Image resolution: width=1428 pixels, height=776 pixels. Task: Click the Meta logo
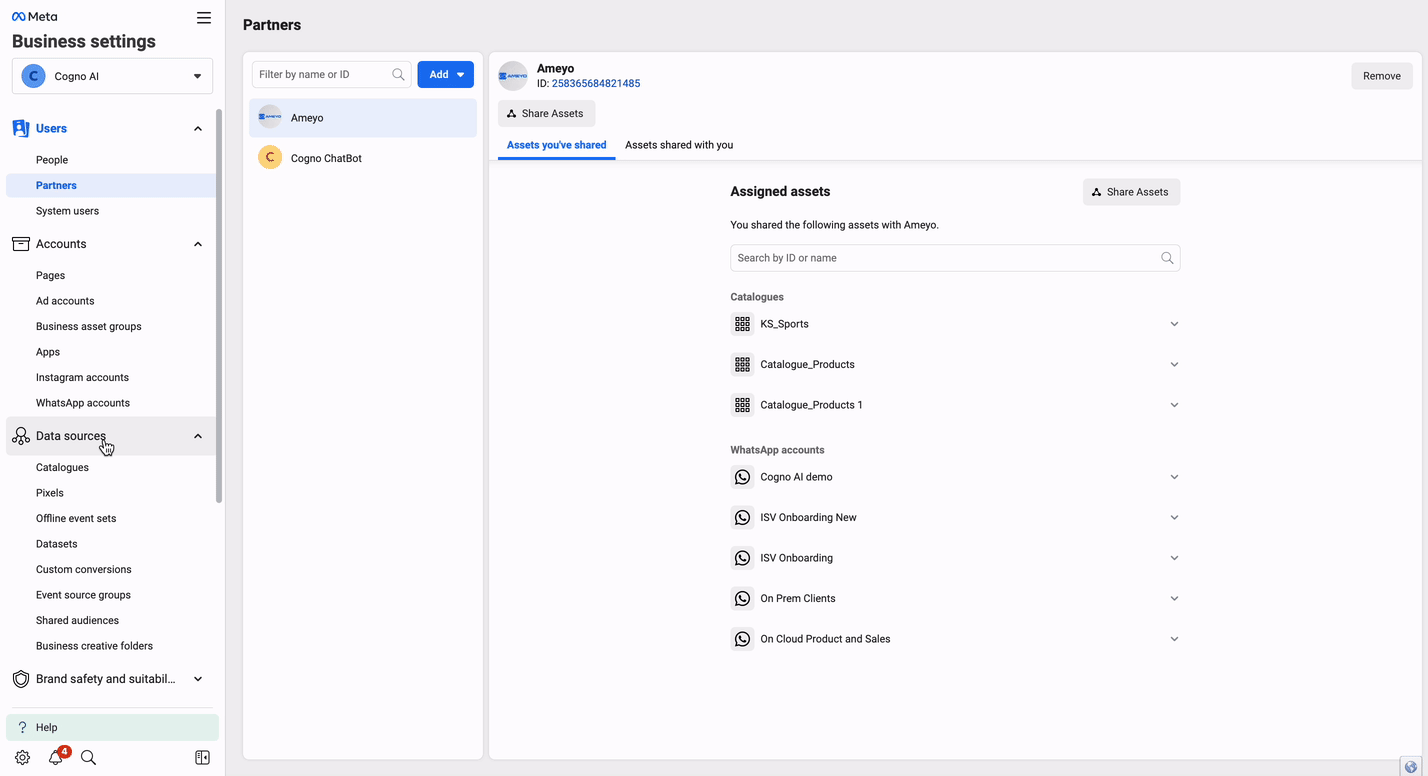pos(35,17)
